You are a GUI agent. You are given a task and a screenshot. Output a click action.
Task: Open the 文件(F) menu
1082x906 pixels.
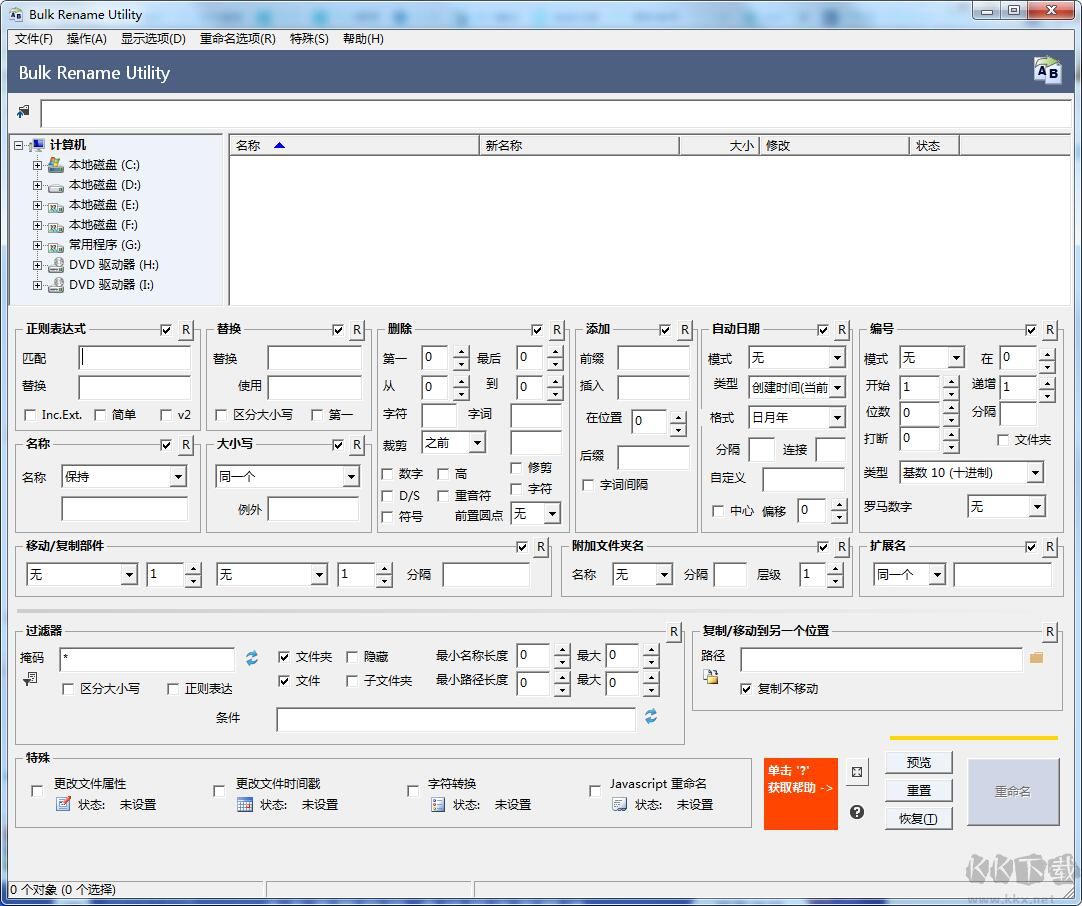[34, 39]
